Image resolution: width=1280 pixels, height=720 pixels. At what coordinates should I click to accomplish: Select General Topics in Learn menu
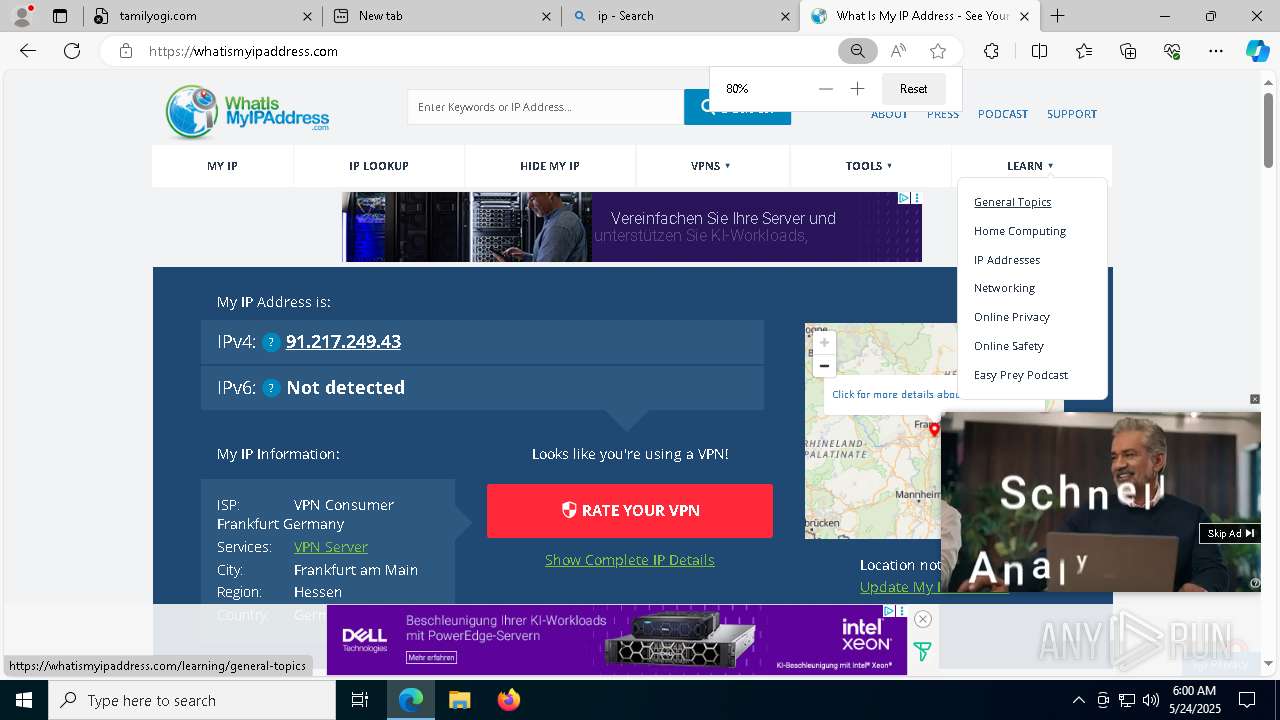point(1012,202)
